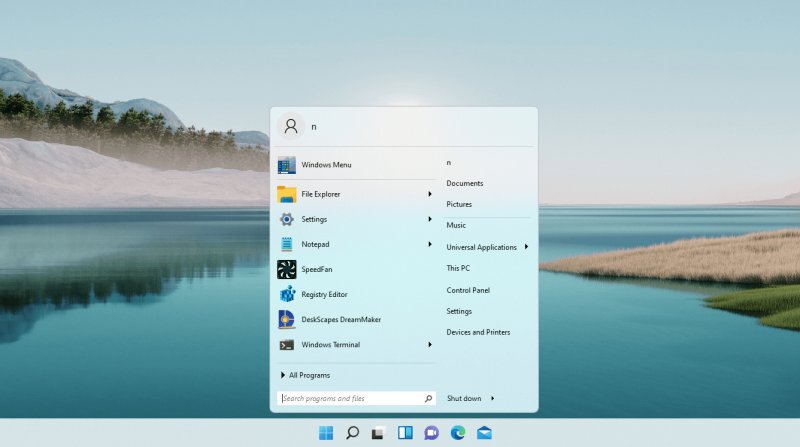The image size is (800, 447).
Task: Click the Universal Applications label
Action: (x=481, y=247)
